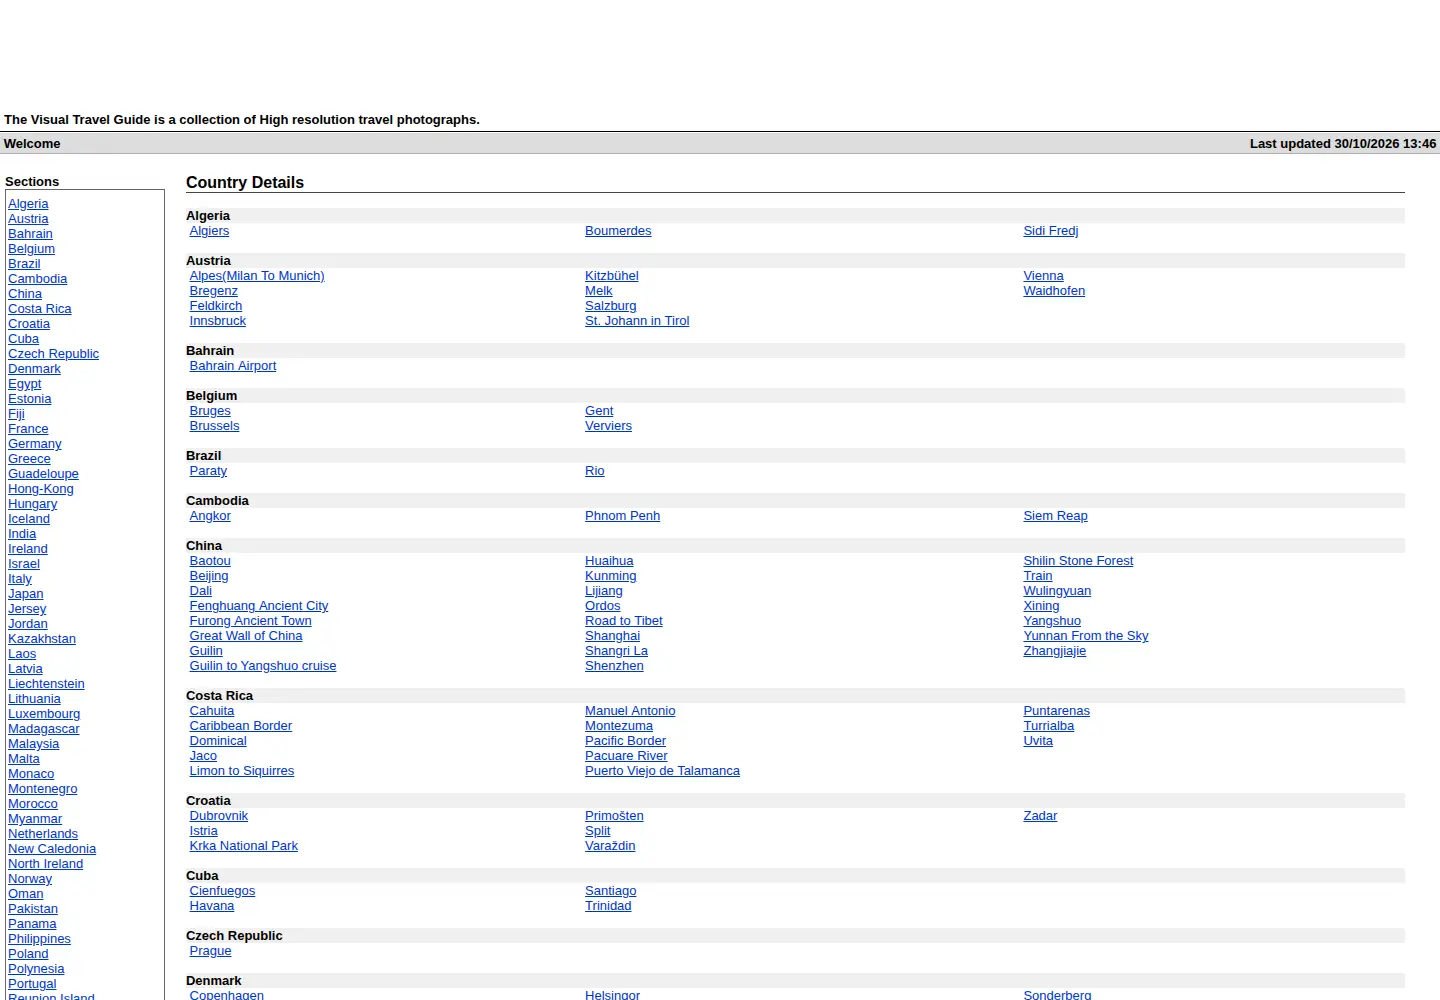Click the Visual Travel Guide tagline text
The image size is (1440, 1000).
tap(242, 120)
